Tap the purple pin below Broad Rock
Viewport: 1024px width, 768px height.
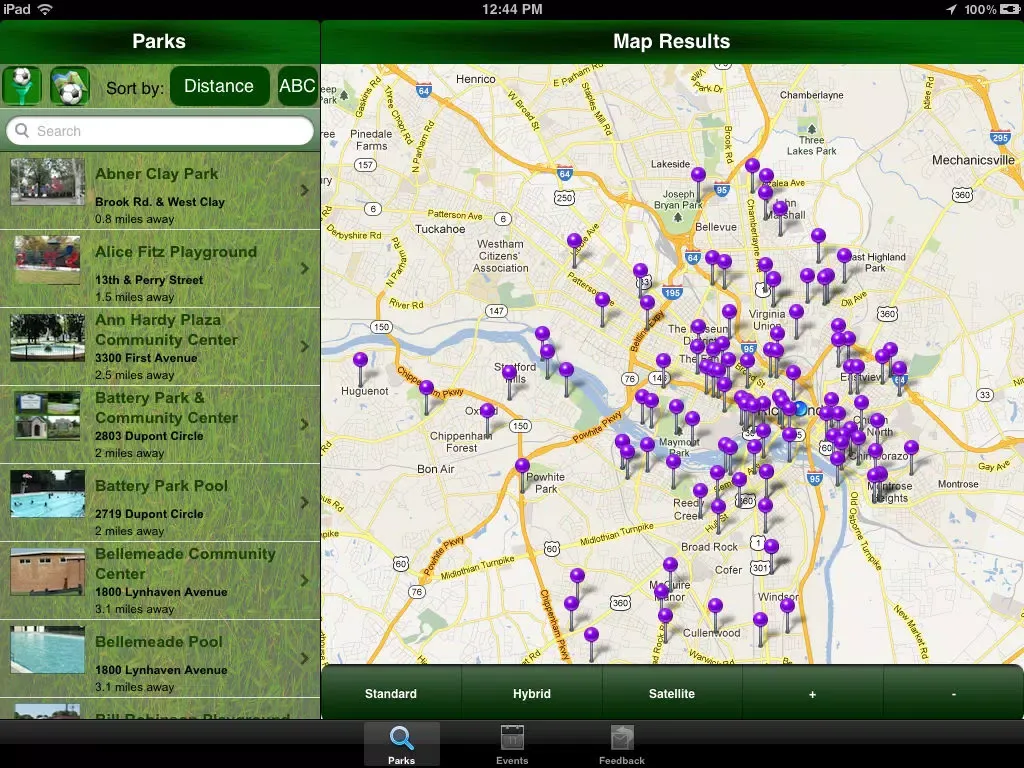coord(771,547)
